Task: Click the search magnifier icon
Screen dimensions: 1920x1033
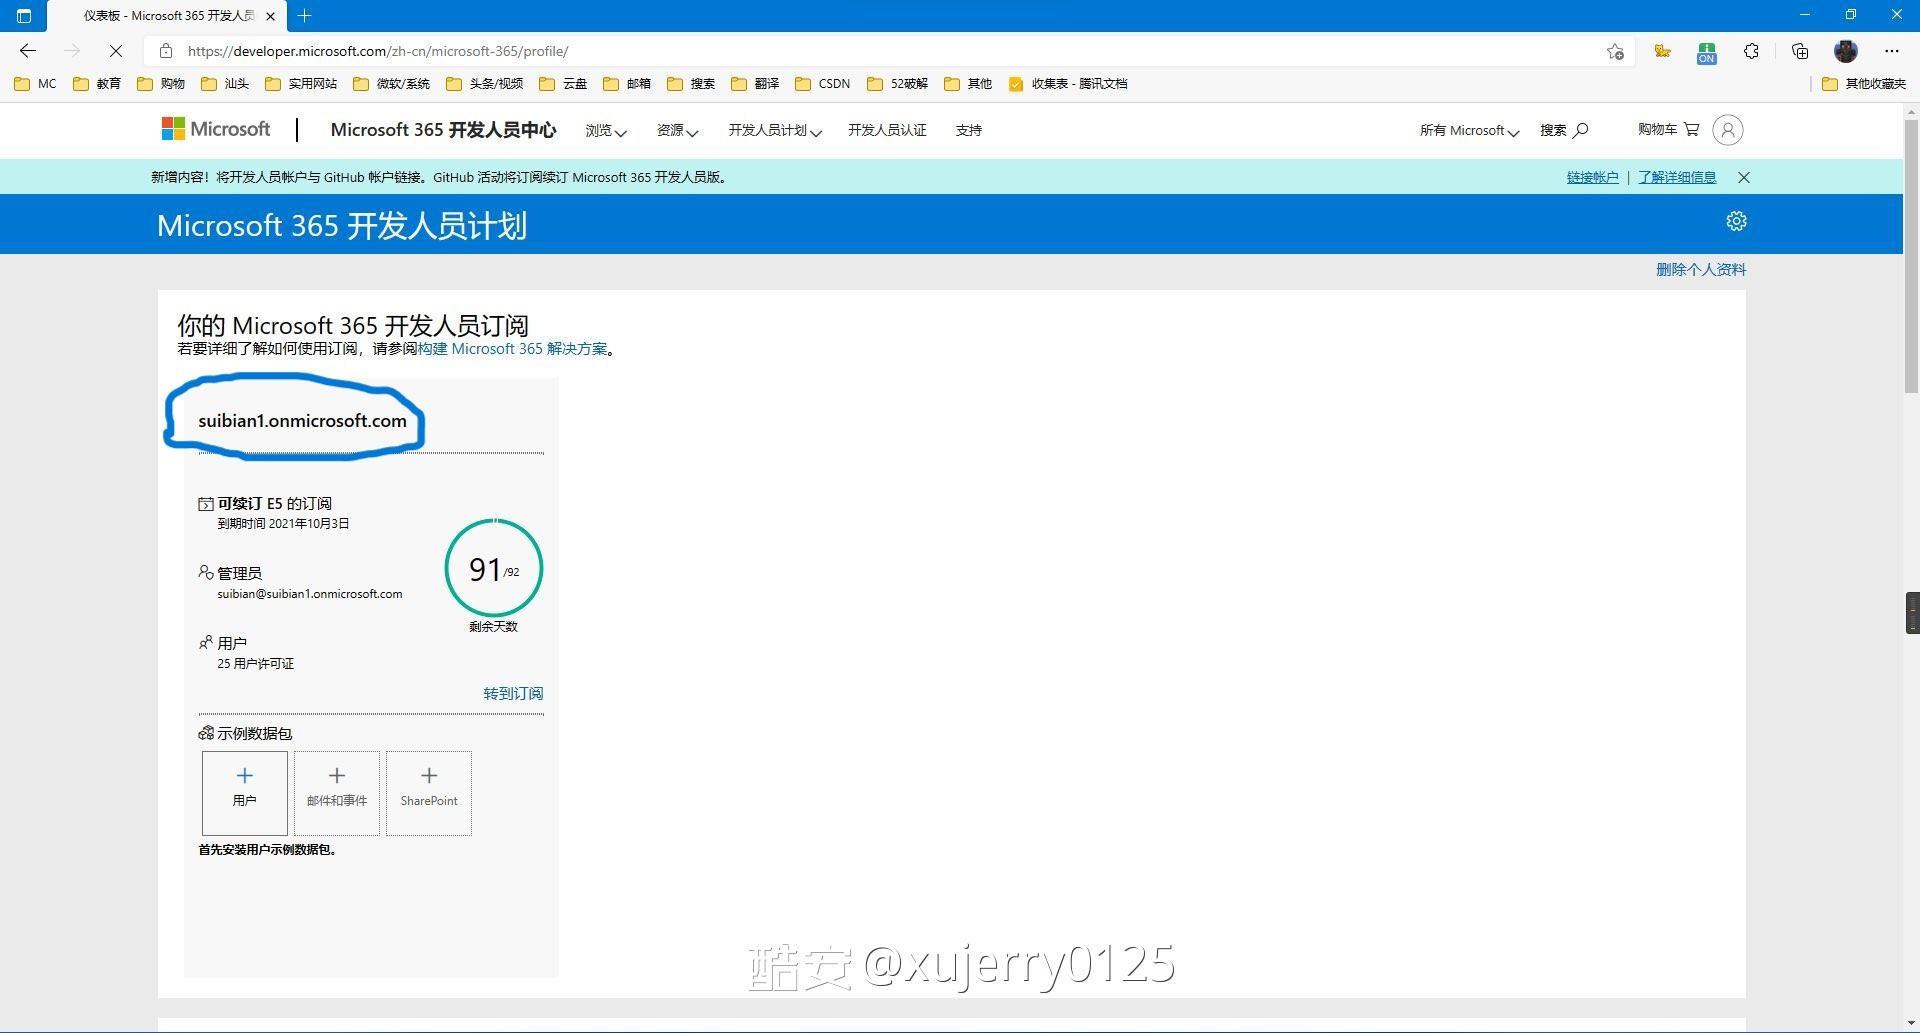Action: 1581,130
